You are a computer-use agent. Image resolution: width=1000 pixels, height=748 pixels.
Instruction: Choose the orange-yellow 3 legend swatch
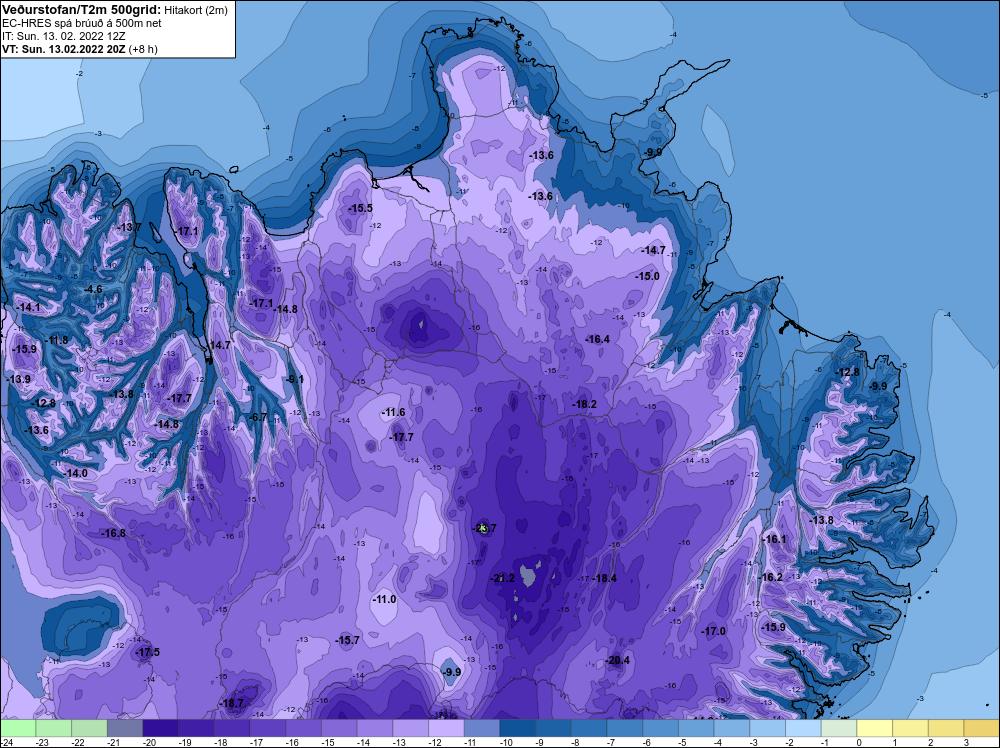[x=982, y=728]
